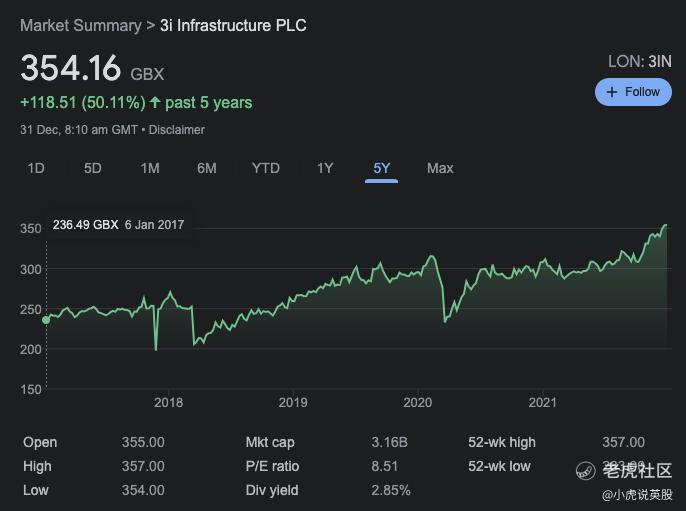
Task: Click the Open value 355.00
Action: coord(143,442)
